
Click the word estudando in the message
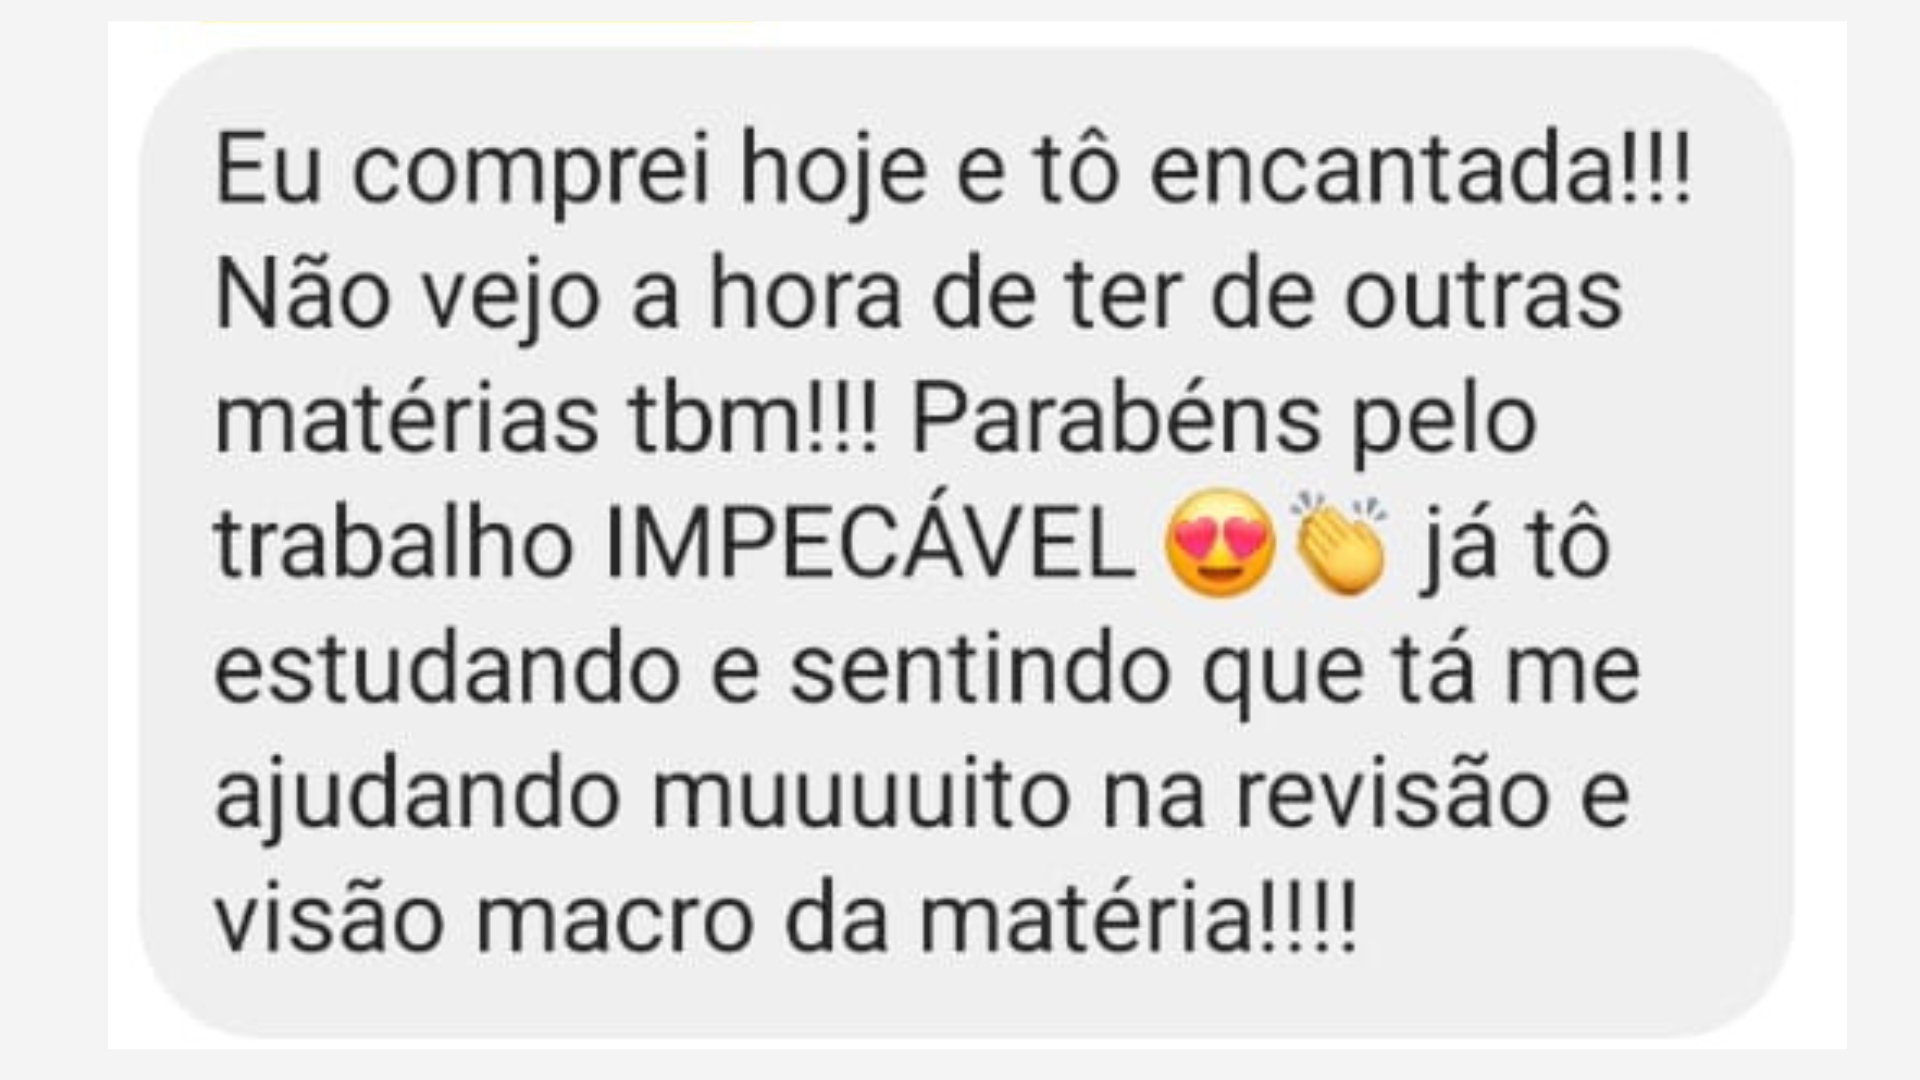[448, 670]
